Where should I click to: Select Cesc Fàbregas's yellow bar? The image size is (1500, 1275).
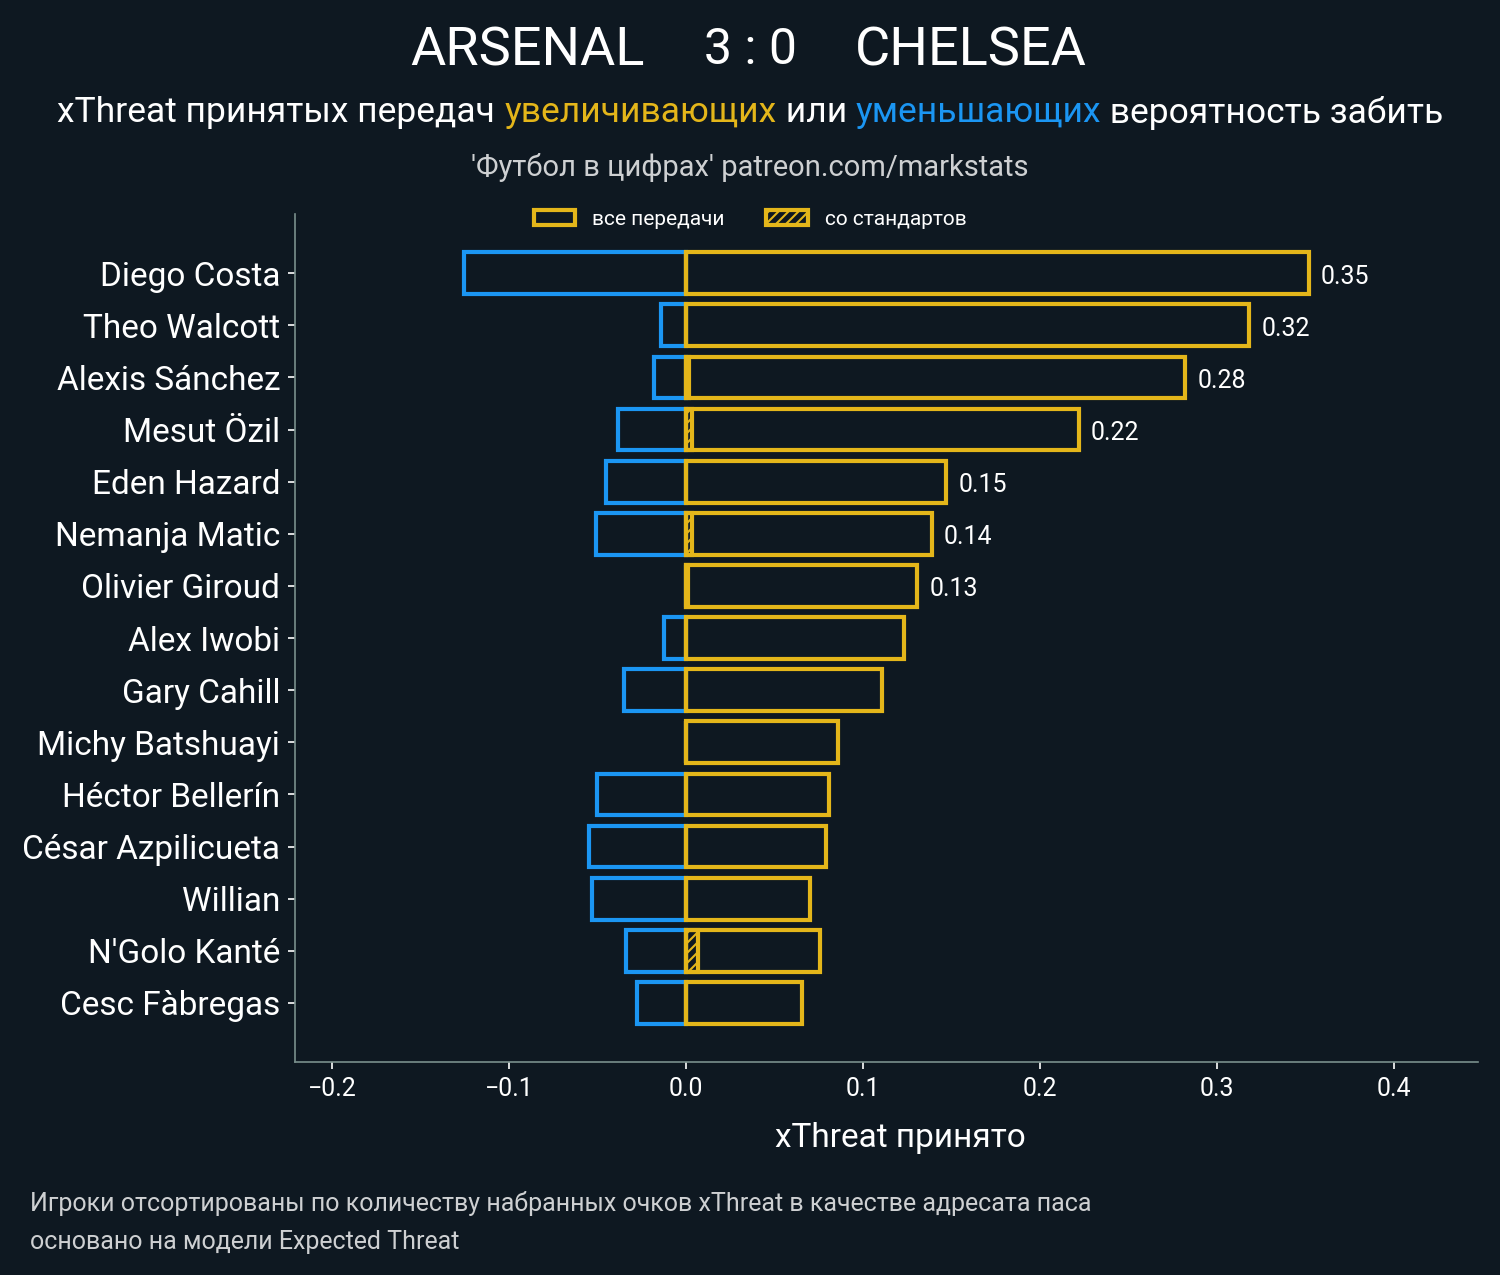click(x=743, y=1003)
